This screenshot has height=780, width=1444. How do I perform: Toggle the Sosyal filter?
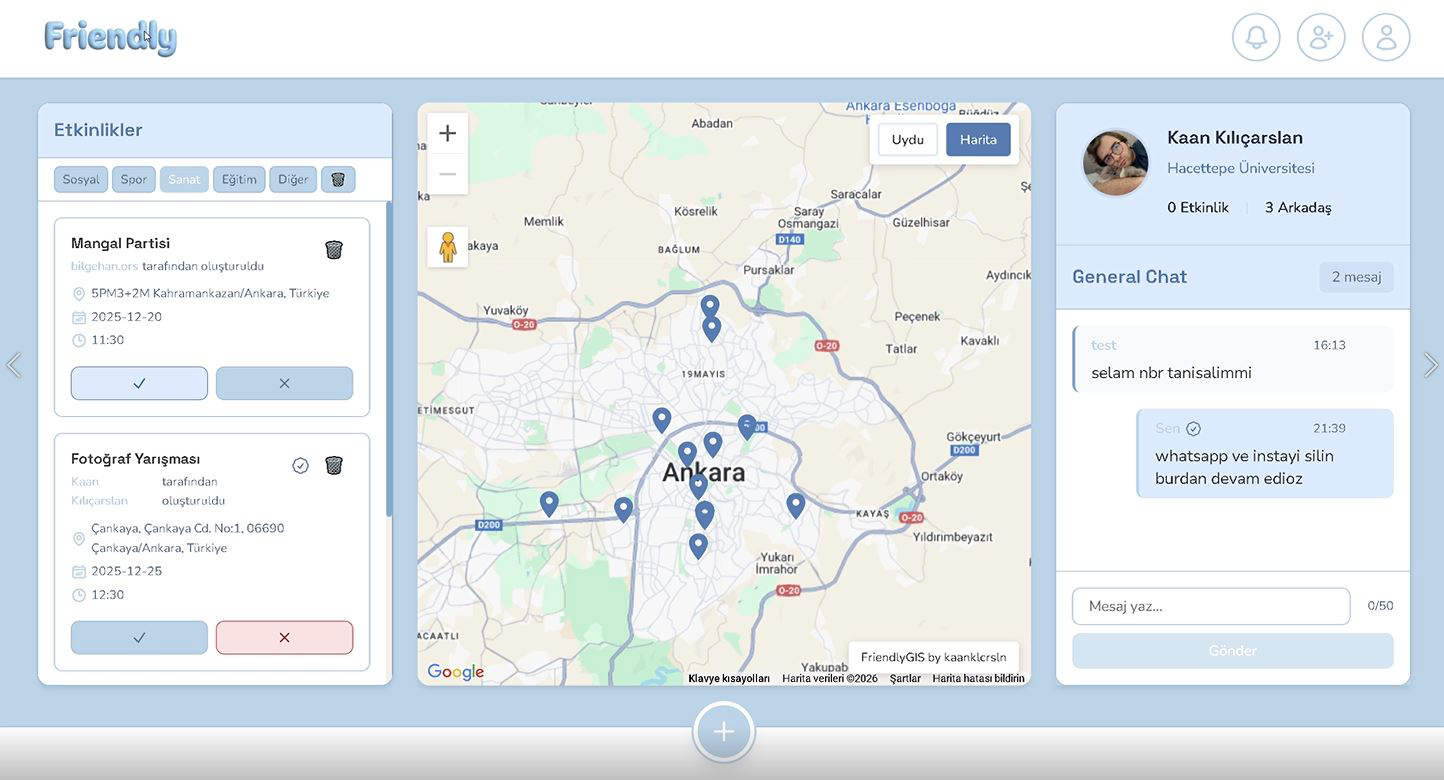point(81,179)
